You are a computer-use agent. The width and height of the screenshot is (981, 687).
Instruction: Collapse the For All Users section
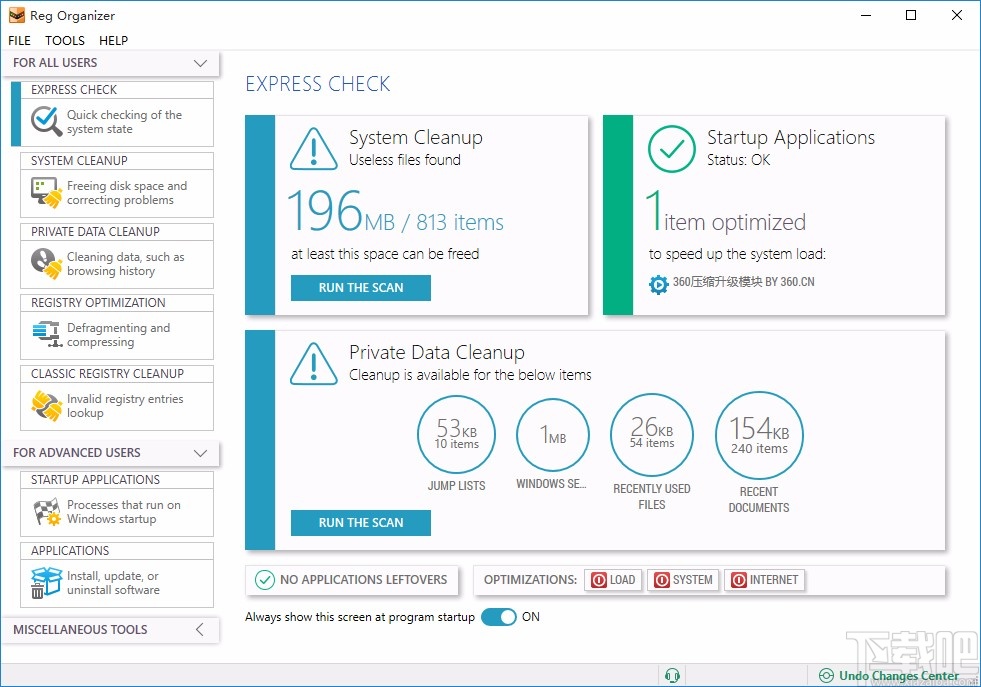point(200,63)
